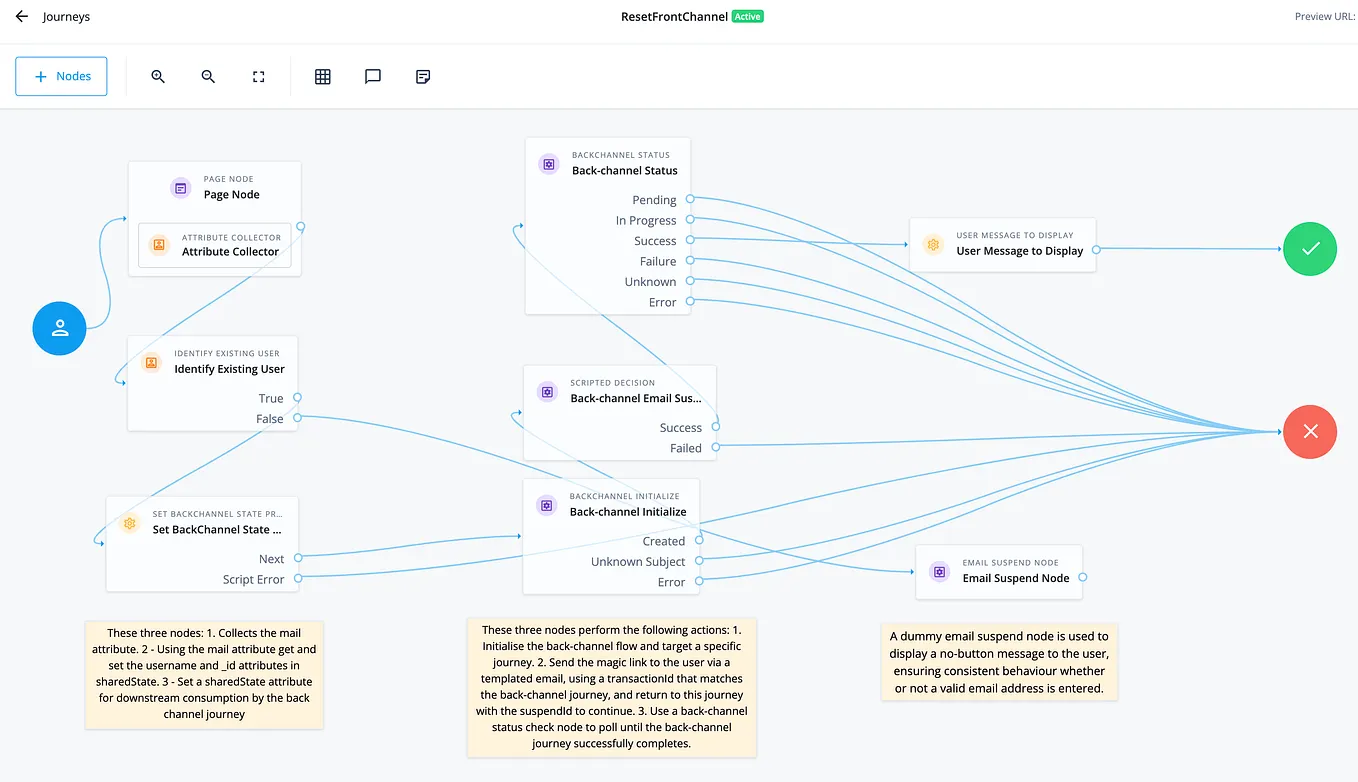Click the Back-channel Status node icon
Viewport: 1358px width, 782px height.
tap(548, 163)
